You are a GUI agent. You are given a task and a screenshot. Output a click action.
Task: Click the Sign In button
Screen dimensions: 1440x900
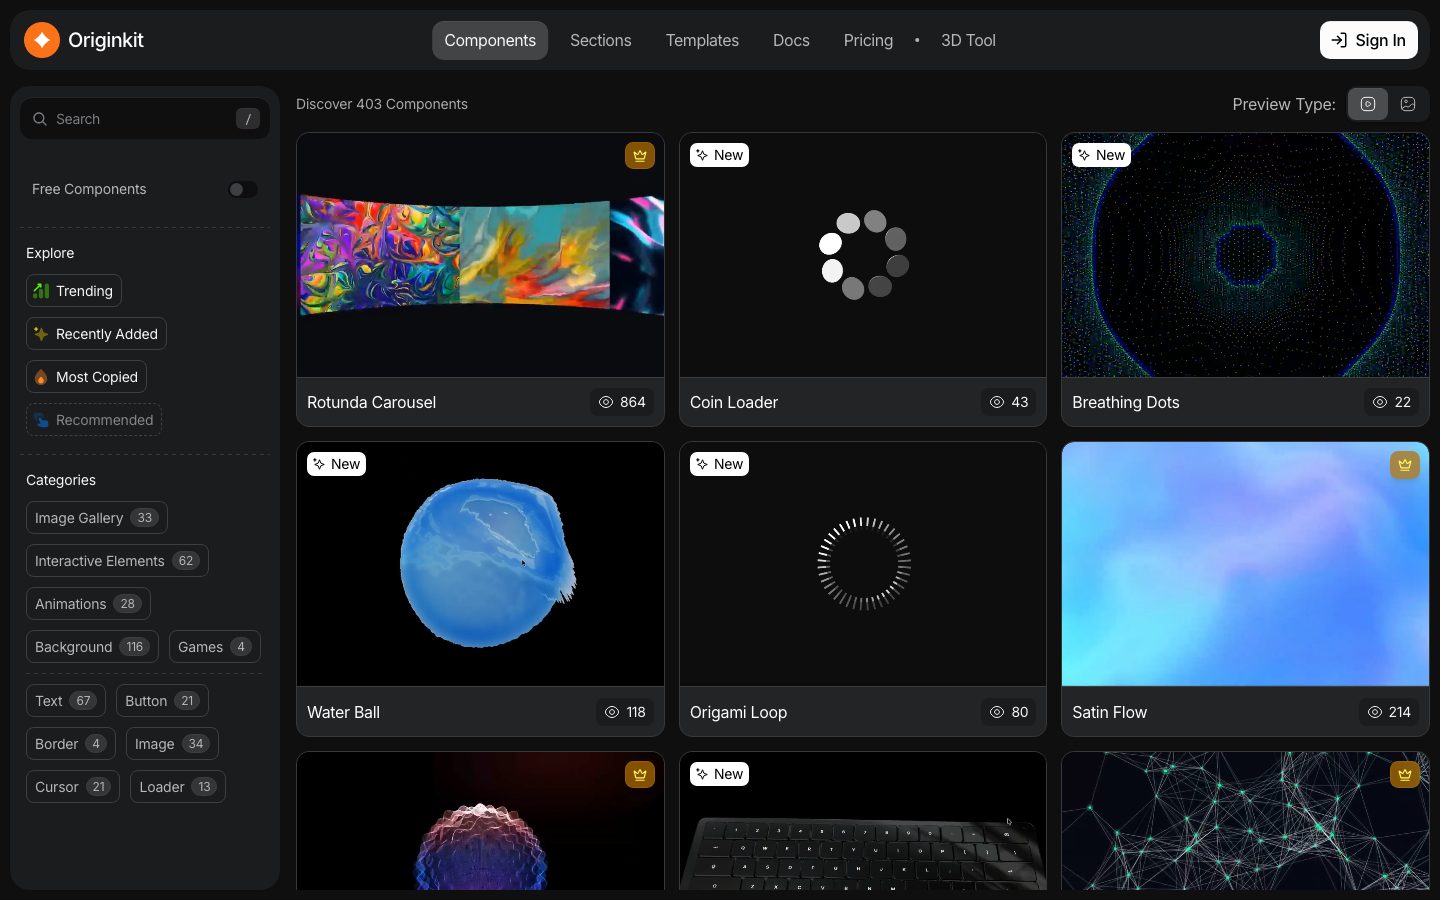[1369, 40]
